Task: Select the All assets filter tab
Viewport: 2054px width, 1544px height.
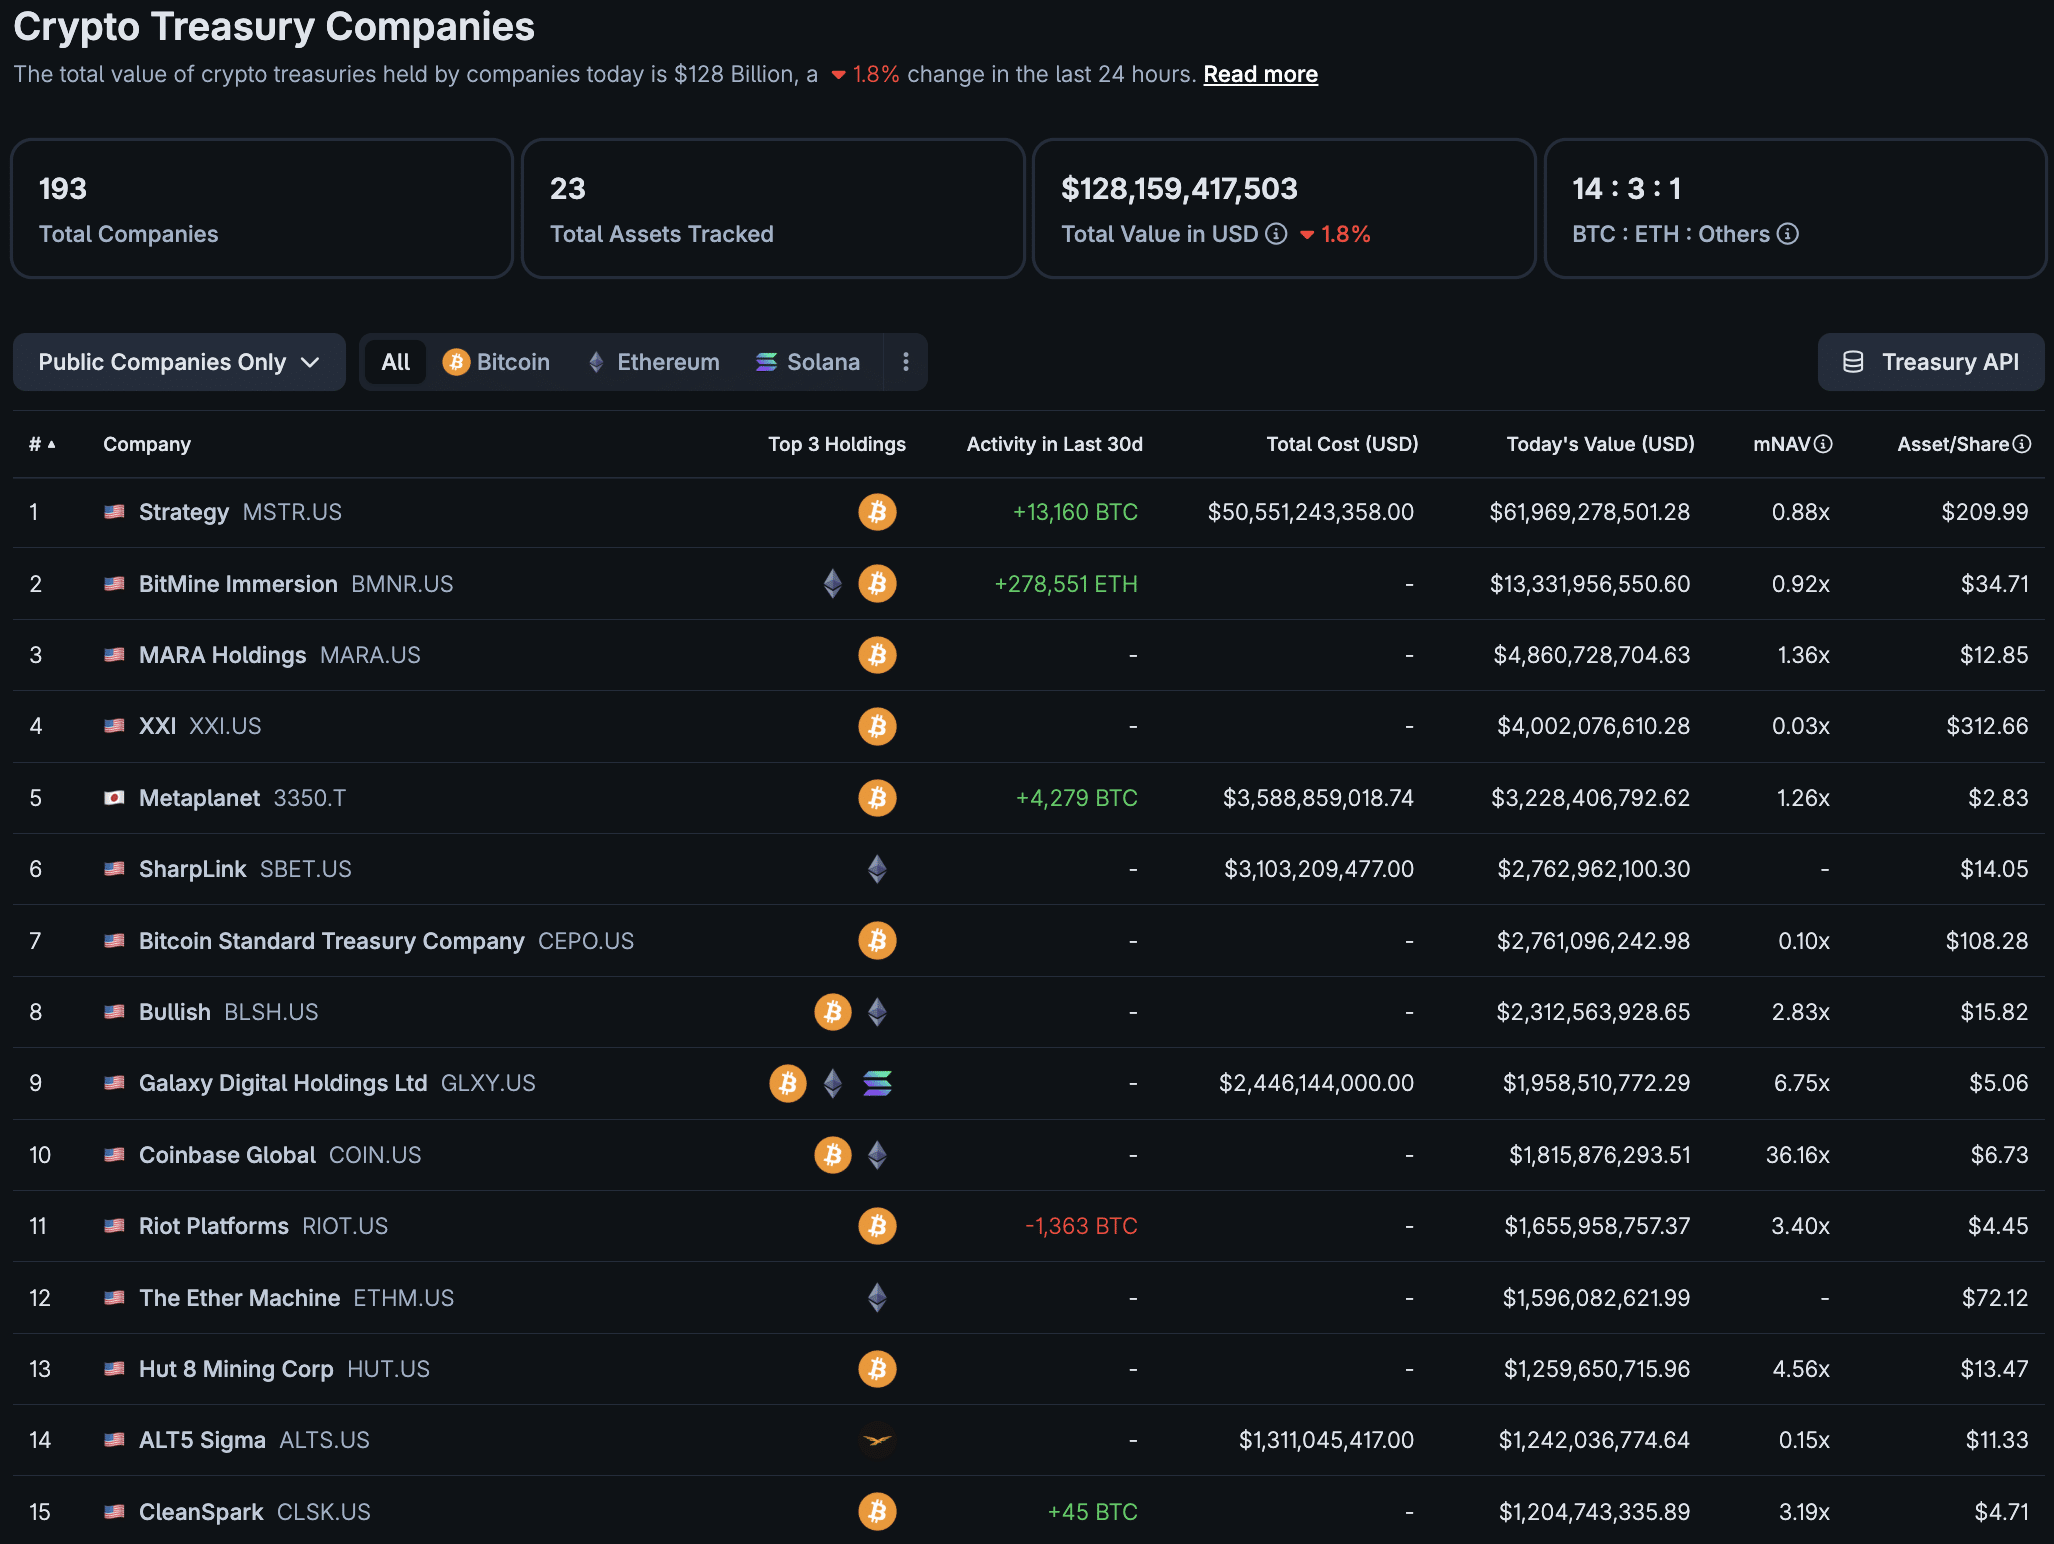Action: tap(396, 362)
